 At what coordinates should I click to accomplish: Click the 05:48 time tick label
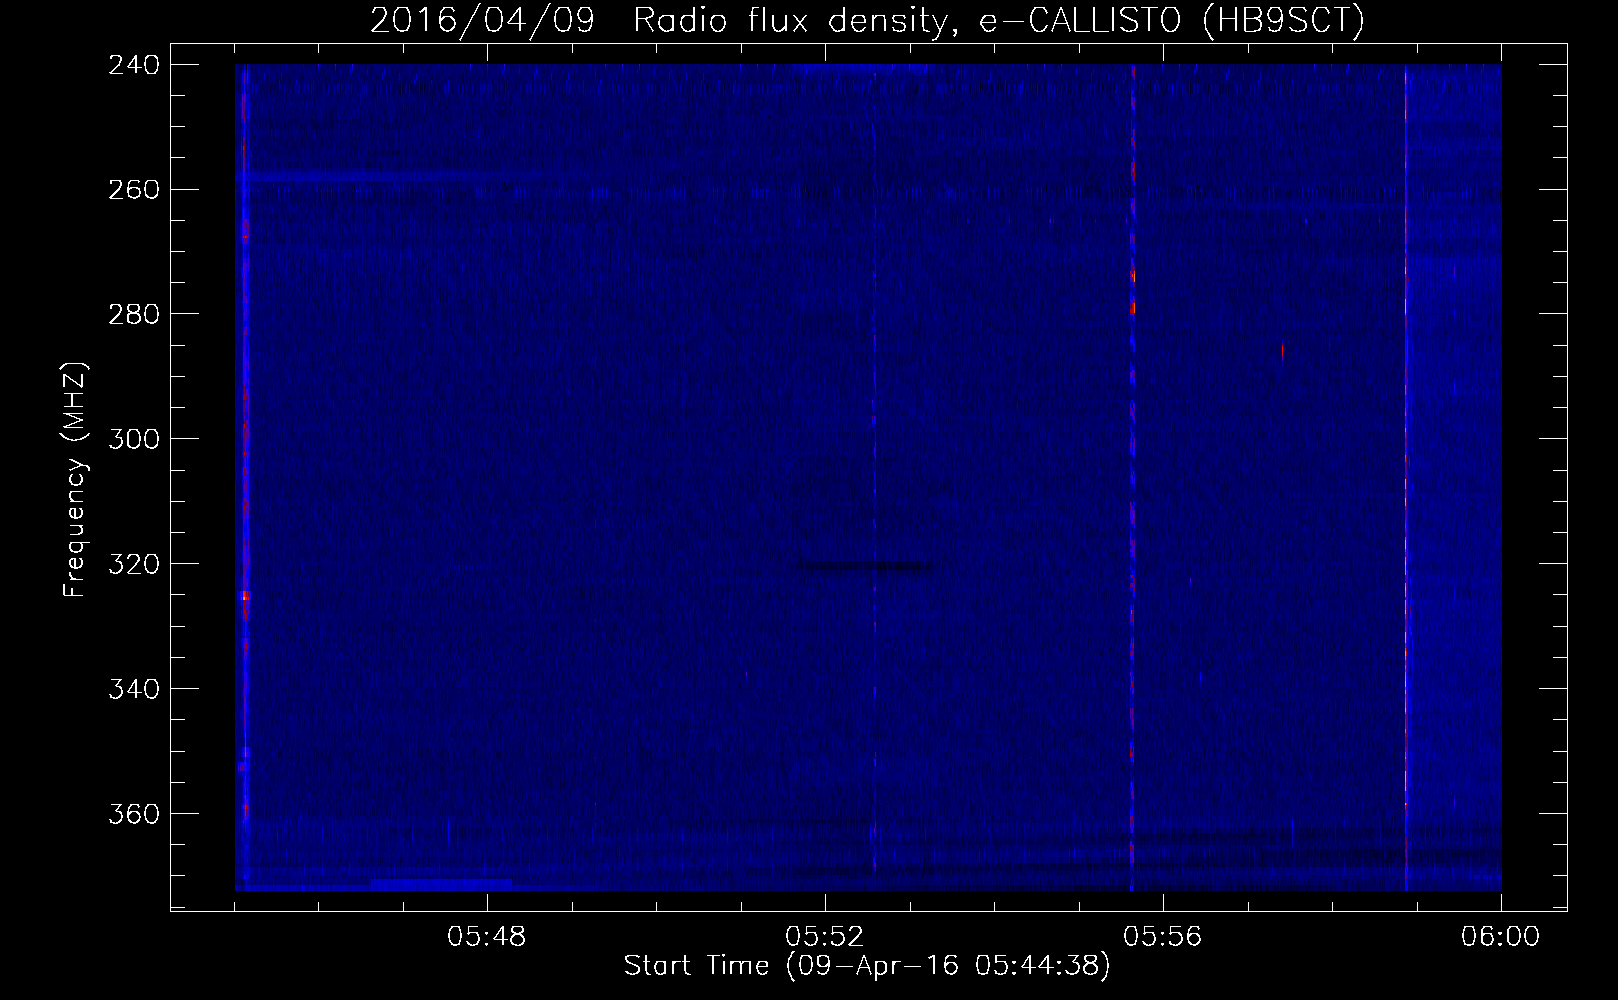click(487, 937)
